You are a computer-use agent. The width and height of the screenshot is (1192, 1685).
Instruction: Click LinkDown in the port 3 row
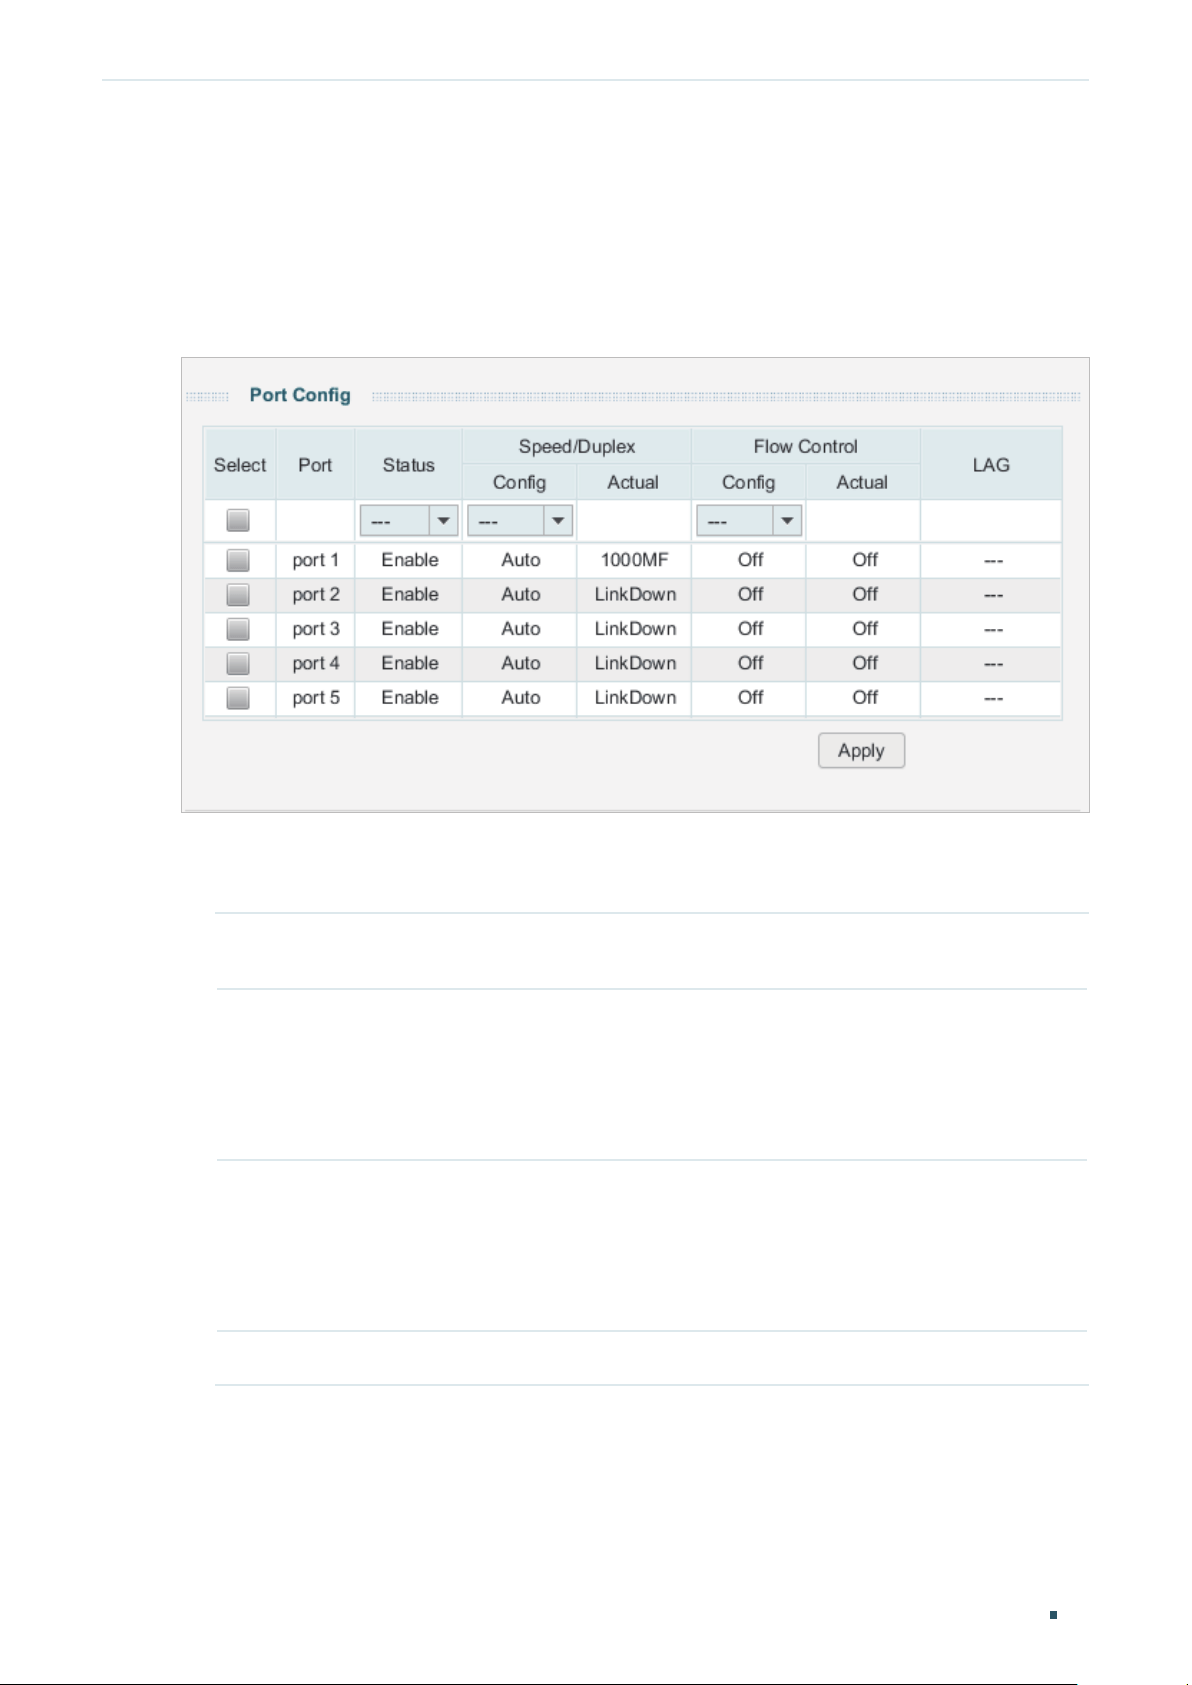click(x=635, y=629)
